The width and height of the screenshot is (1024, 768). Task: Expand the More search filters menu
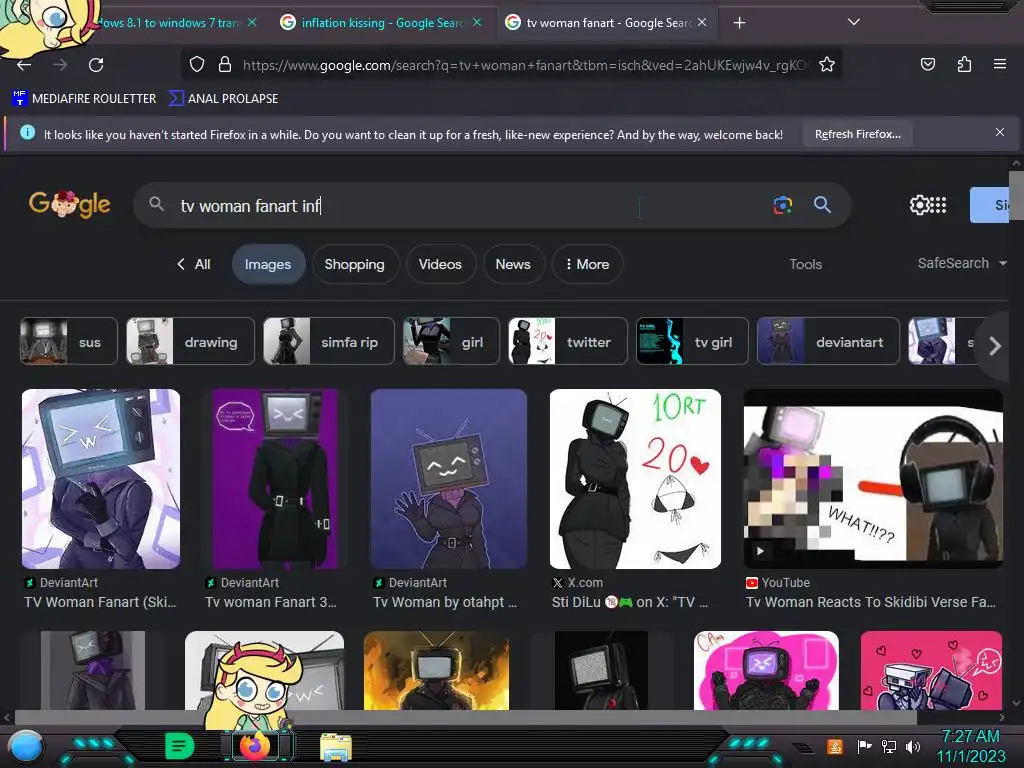click(x=587, y=264)
